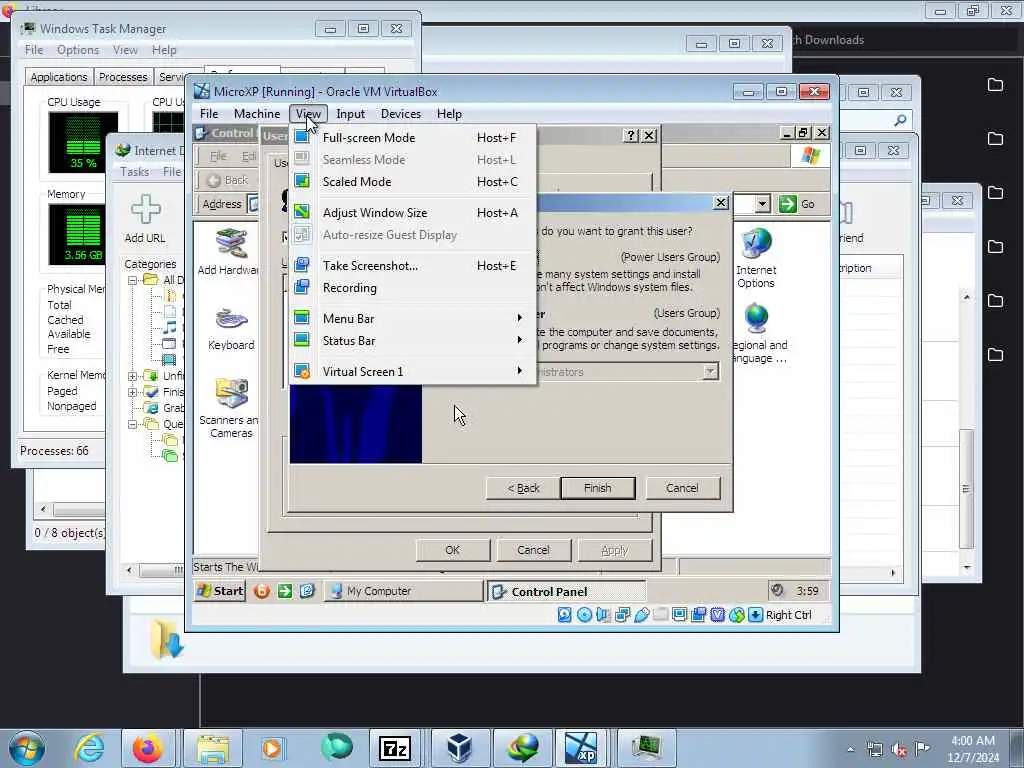Screen dimensions: 1024x768
Task: Open the Address bar dropdown beside Go
Action: [x=762, y=204]
